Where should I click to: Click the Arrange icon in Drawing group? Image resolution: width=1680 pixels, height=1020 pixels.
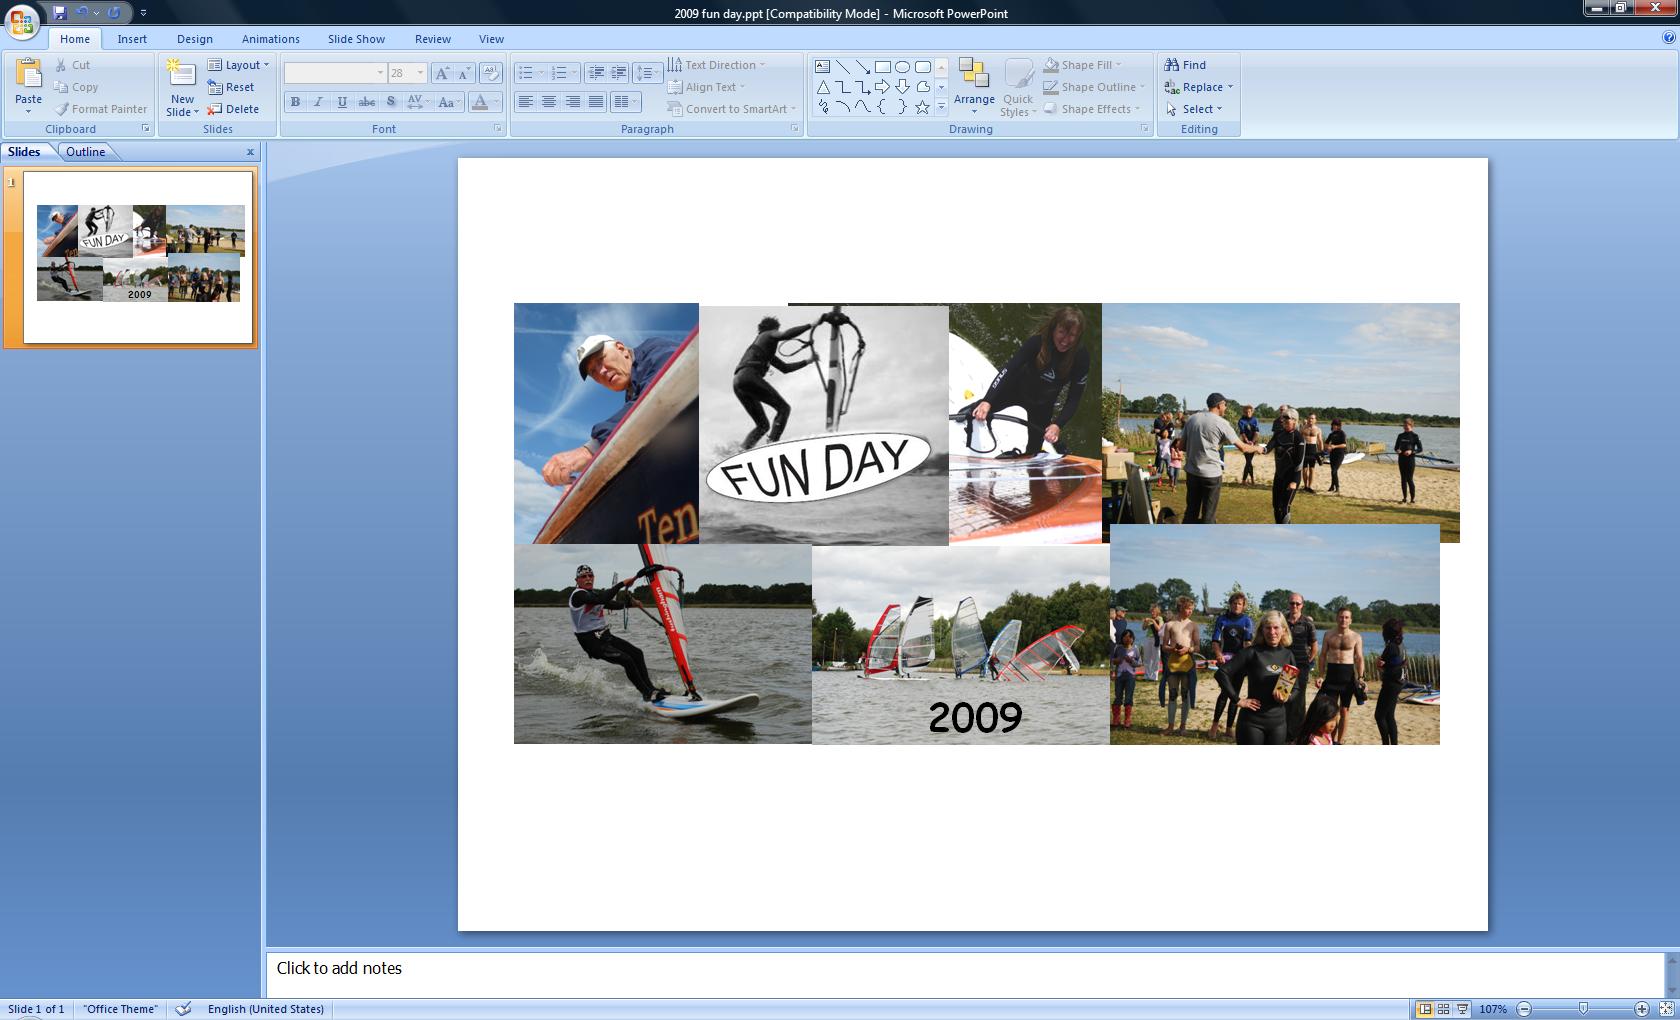[x=973, y=75]
